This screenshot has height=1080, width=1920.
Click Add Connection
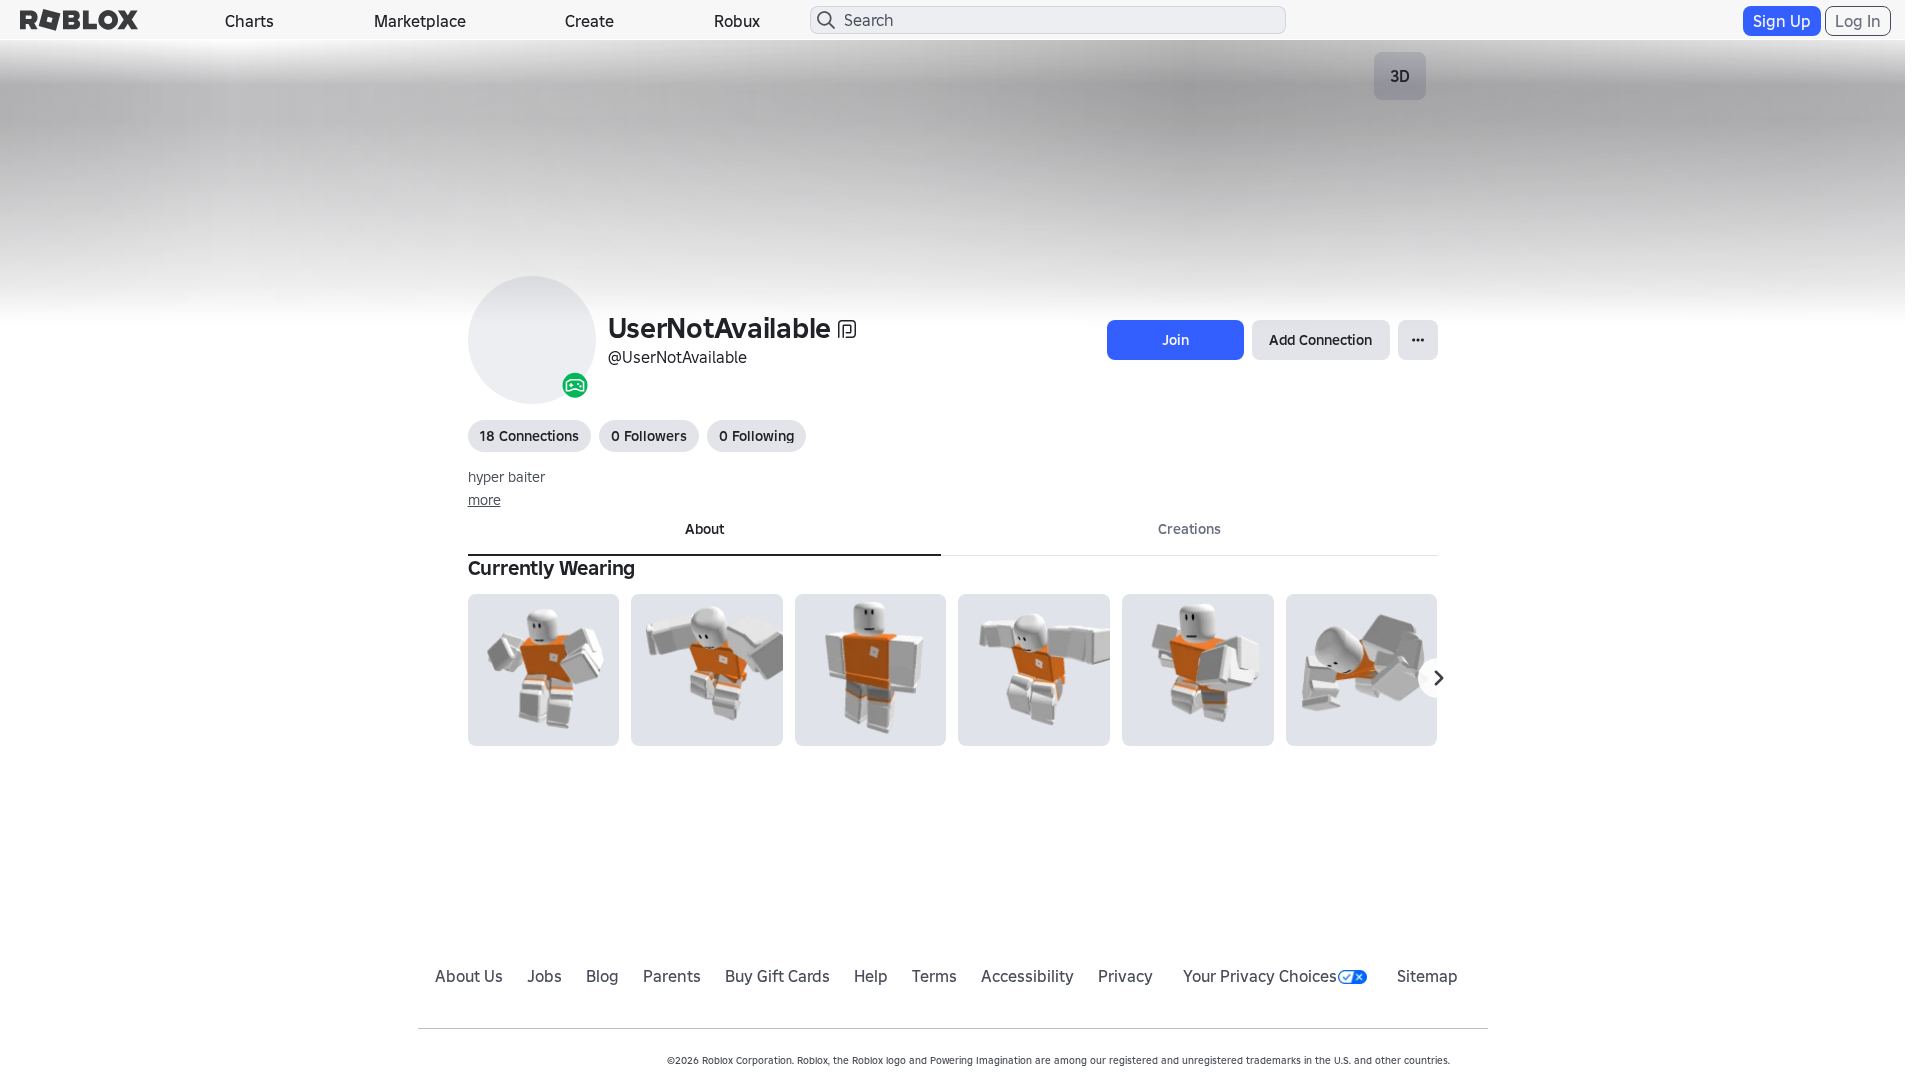click(1320, 340)
